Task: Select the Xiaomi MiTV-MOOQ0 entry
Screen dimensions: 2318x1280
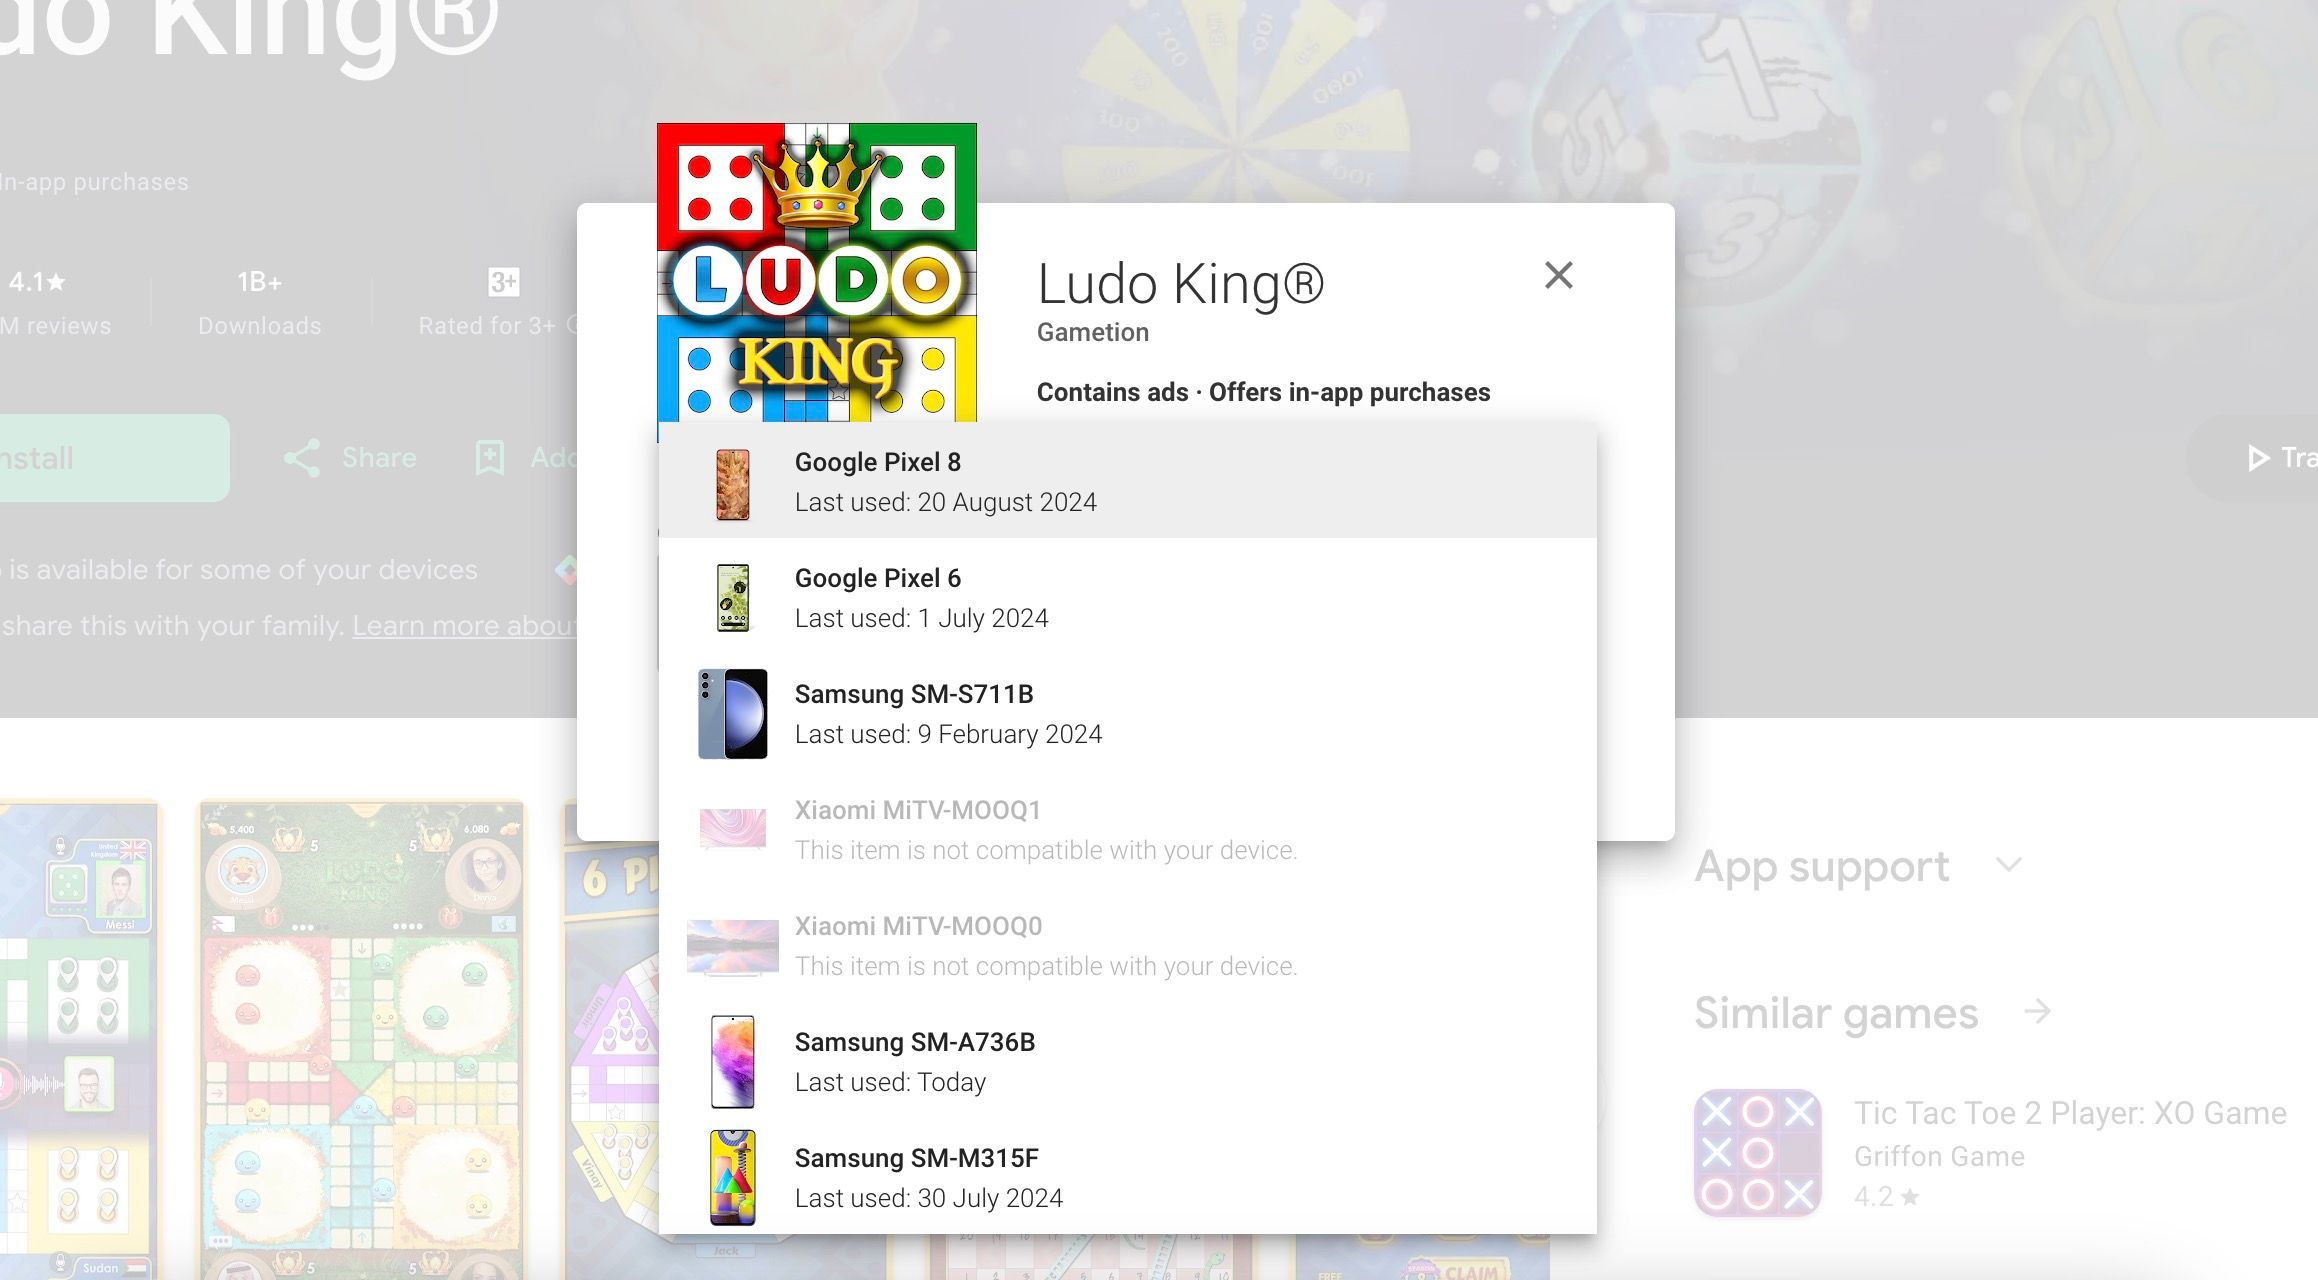Action: point(1127,945)
